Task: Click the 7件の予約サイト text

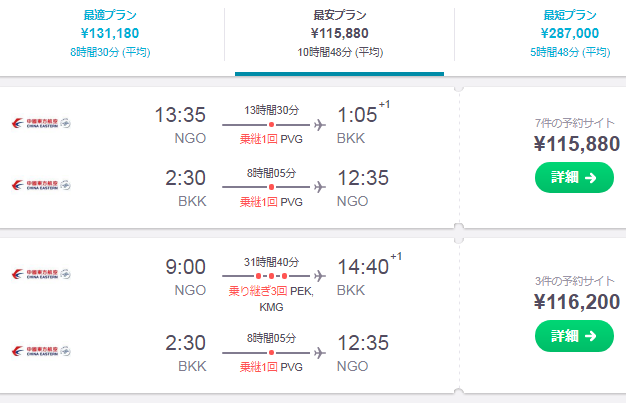Action: click(x=574, y=123)
